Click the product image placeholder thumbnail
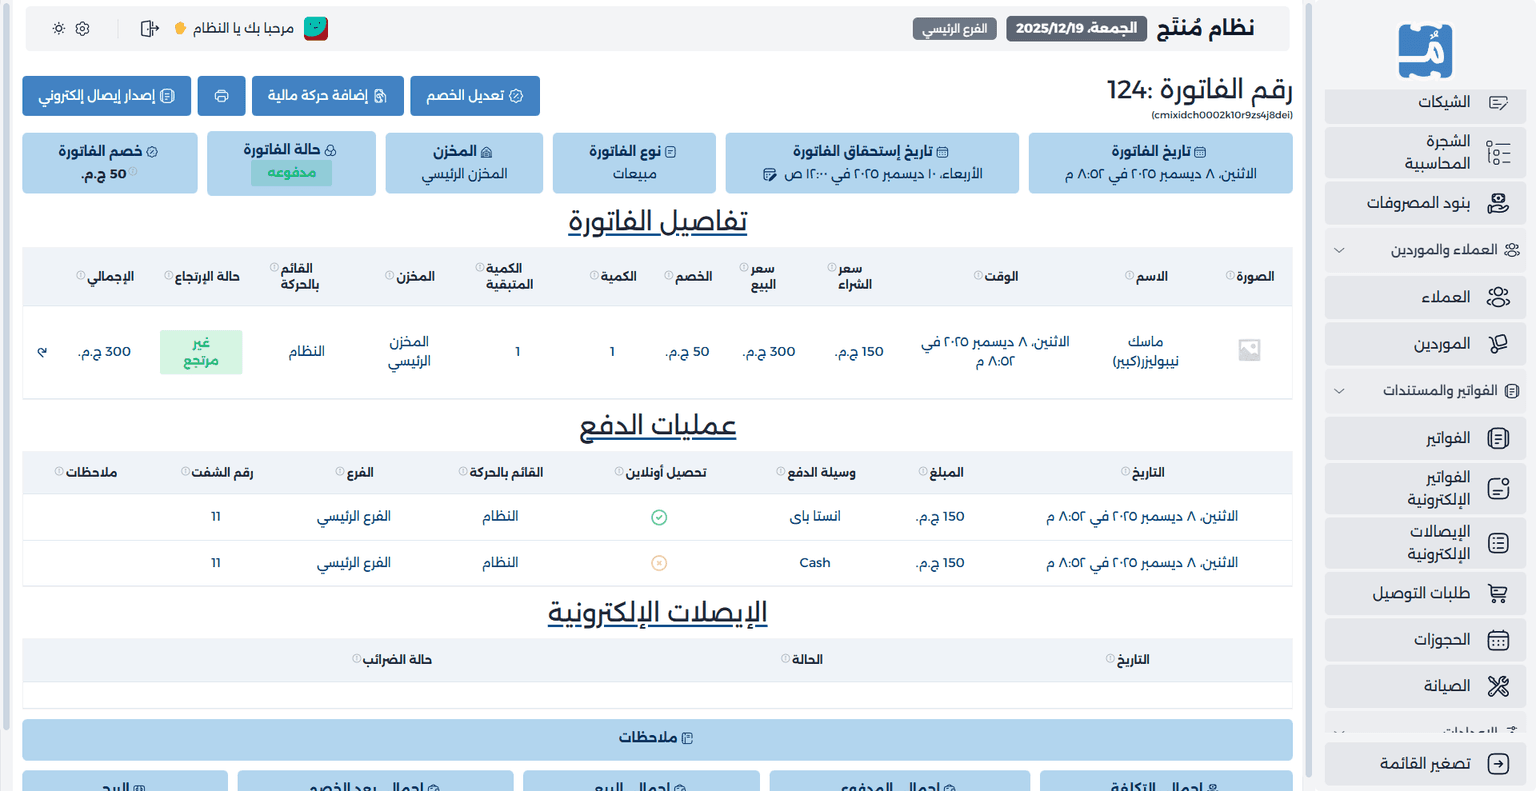Screen dimensions: 1536x791 1249,350
